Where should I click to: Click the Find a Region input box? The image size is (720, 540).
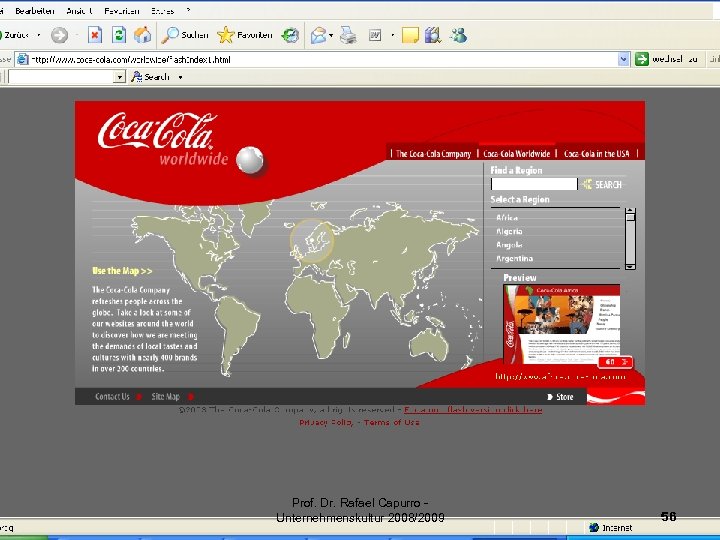534,184
